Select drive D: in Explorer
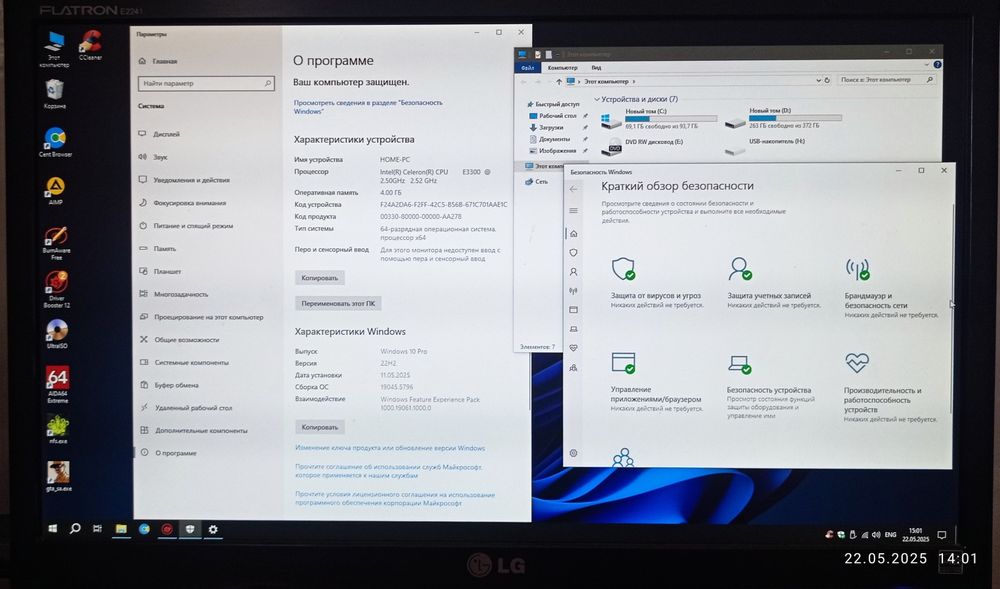 pyautogui.click(x=784, y=118)
